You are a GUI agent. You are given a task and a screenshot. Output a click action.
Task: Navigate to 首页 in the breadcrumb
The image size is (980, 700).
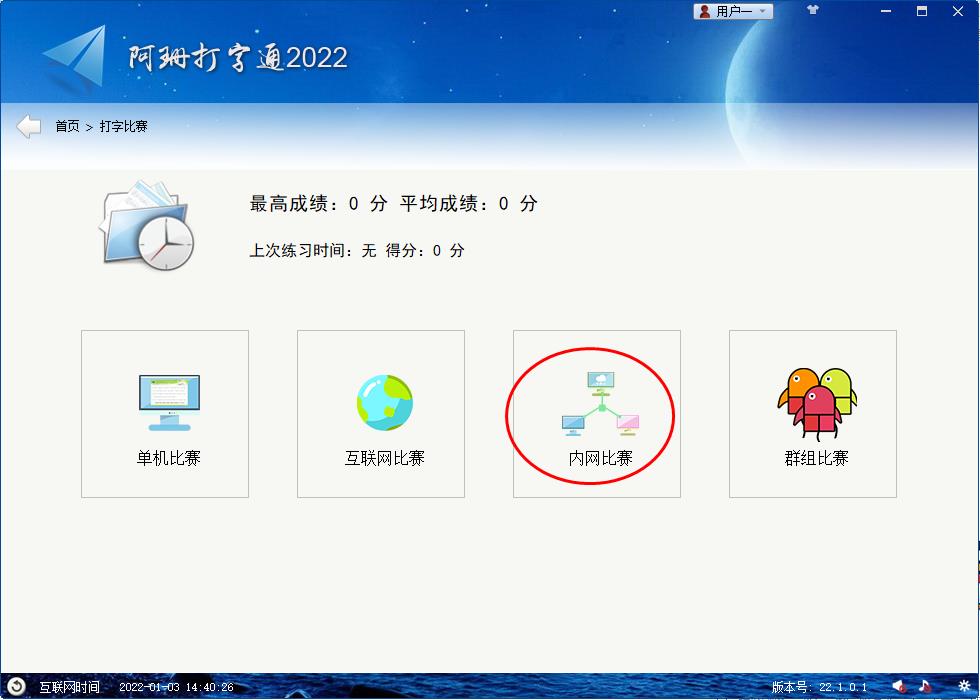[x=68, y=126]
